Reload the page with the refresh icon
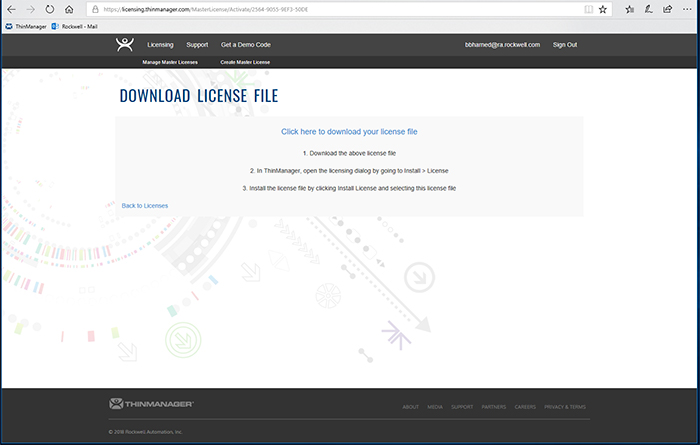 [50, 9]
